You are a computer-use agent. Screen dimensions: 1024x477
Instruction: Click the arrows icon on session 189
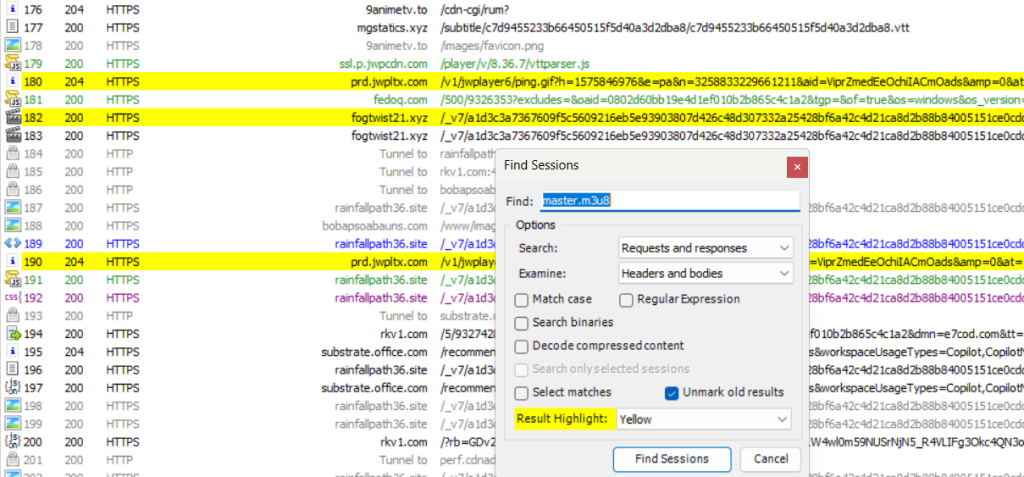(13, 243)
